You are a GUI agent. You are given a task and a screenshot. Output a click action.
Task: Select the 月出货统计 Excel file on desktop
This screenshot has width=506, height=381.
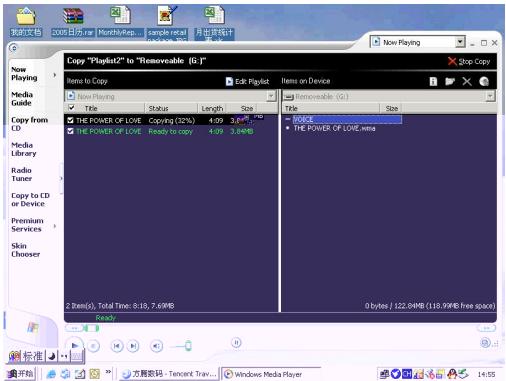[214, 23]
